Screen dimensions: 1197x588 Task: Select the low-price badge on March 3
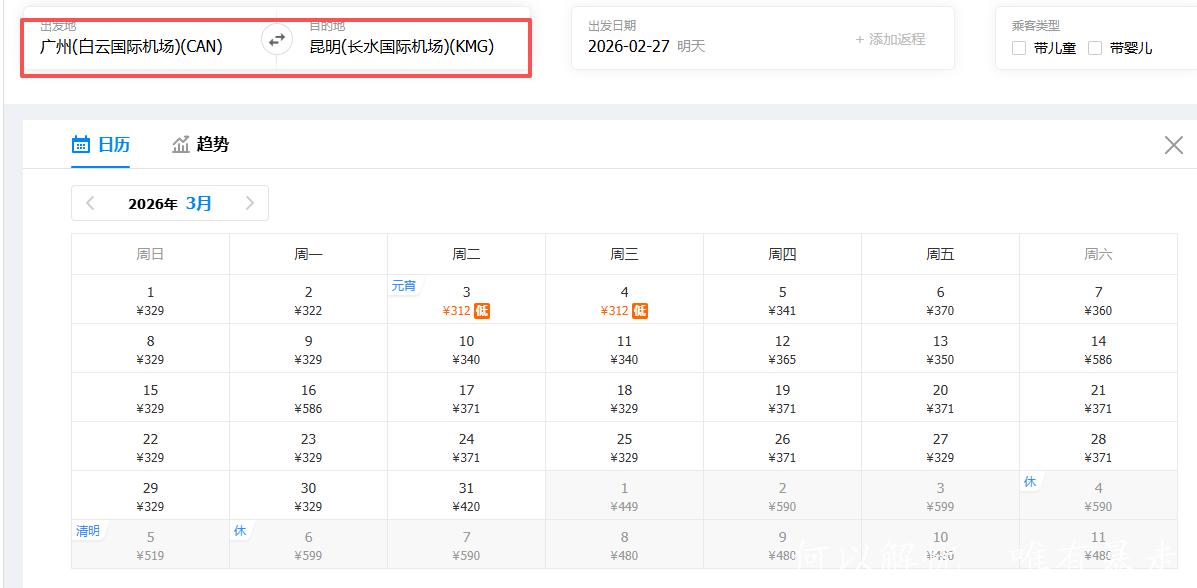482,311
